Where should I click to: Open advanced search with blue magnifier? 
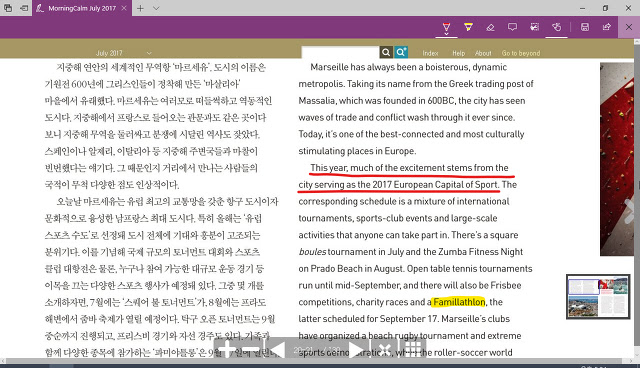[x=401, y=52]
